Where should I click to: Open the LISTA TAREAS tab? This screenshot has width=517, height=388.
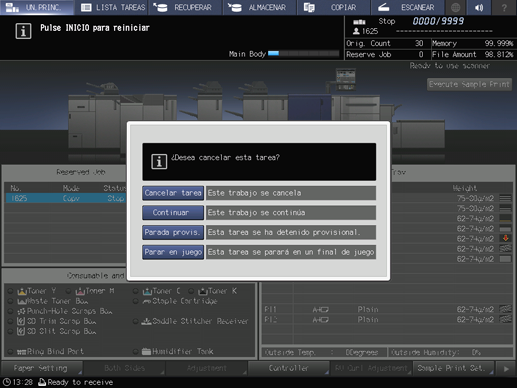pos(112,7)
